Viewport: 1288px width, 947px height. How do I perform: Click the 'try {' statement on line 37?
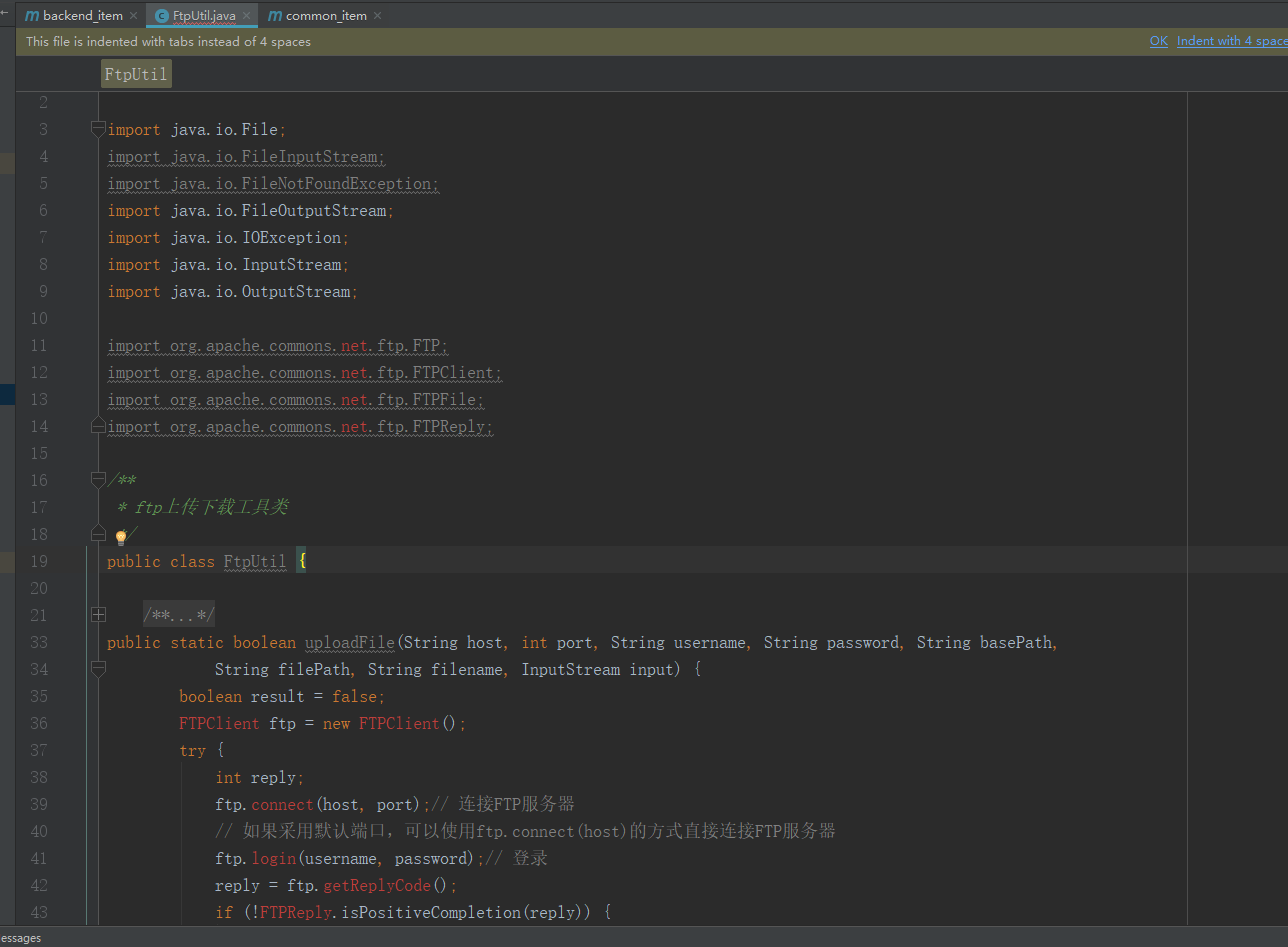tap(202, 750)
